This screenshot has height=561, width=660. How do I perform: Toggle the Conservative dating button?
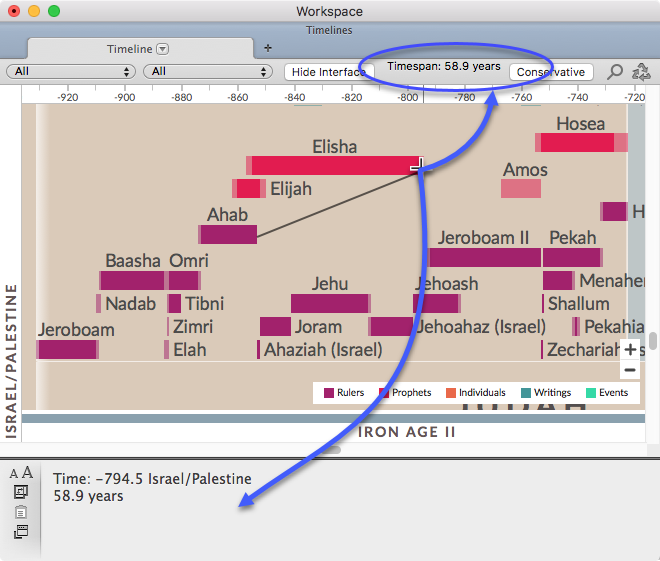point(550,72)
